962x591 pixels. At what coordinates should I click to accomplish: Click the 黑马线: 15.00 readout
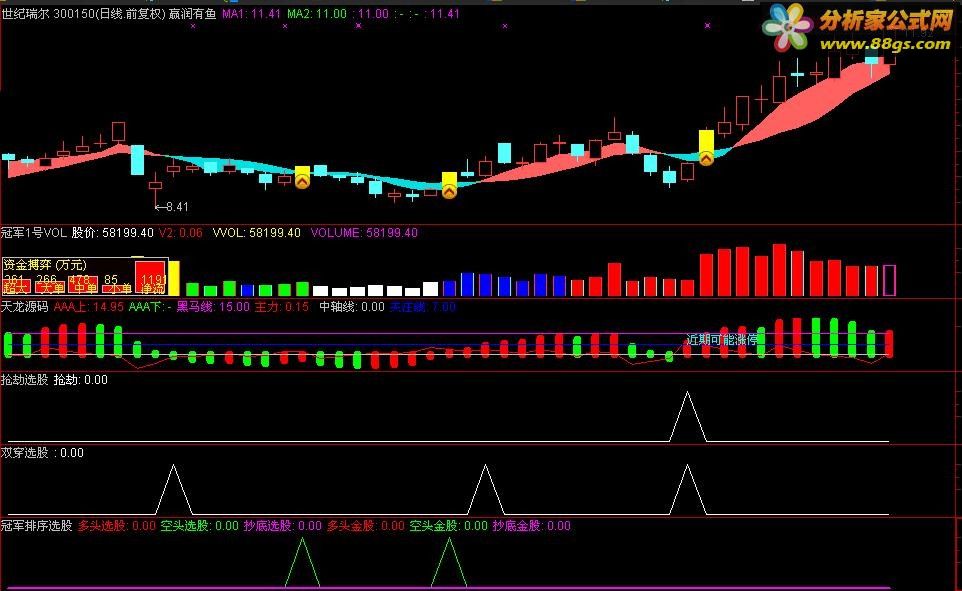213,306
